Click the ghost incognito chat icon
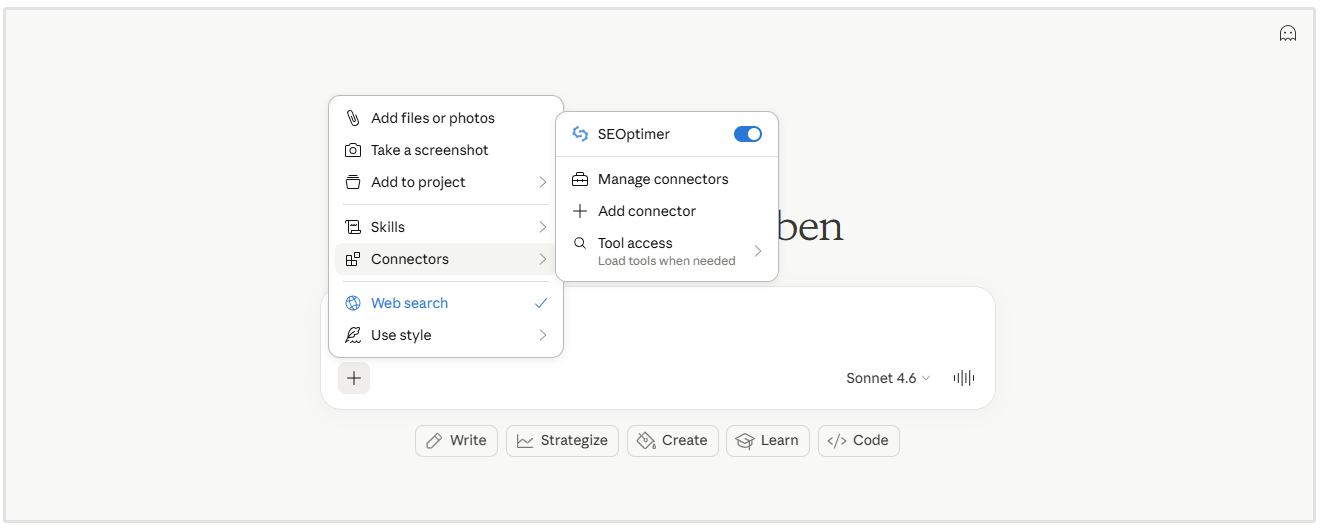Viewport: 1320px width, 530px height. click(x=1288, y=33)
